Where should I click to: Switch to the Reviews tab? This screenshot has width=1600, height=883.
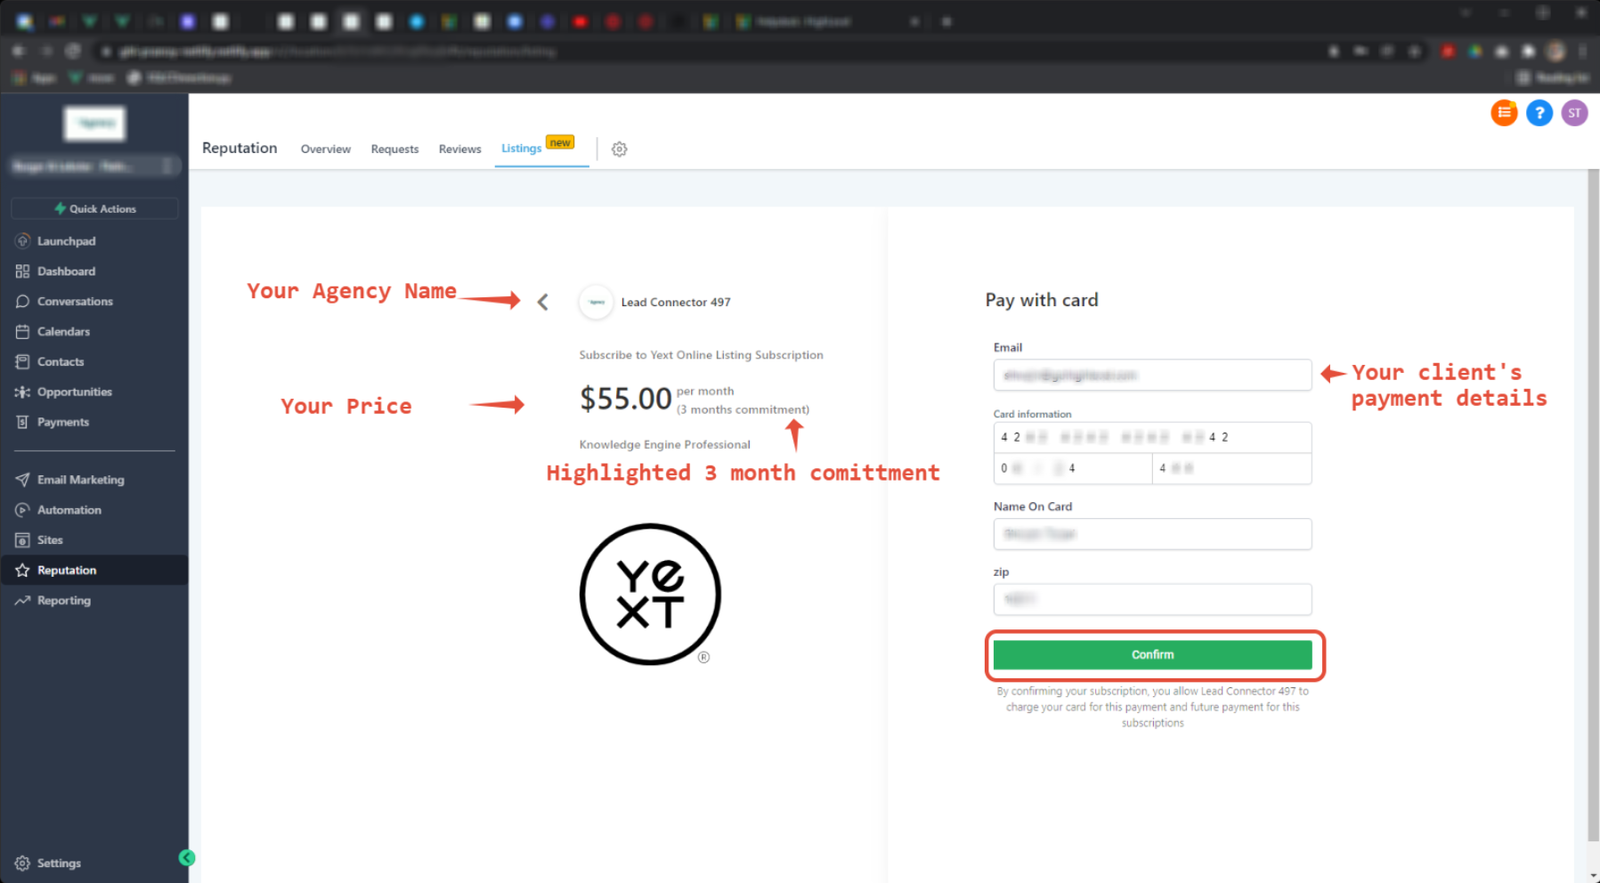pyautogui.click(x=459, y=149)
